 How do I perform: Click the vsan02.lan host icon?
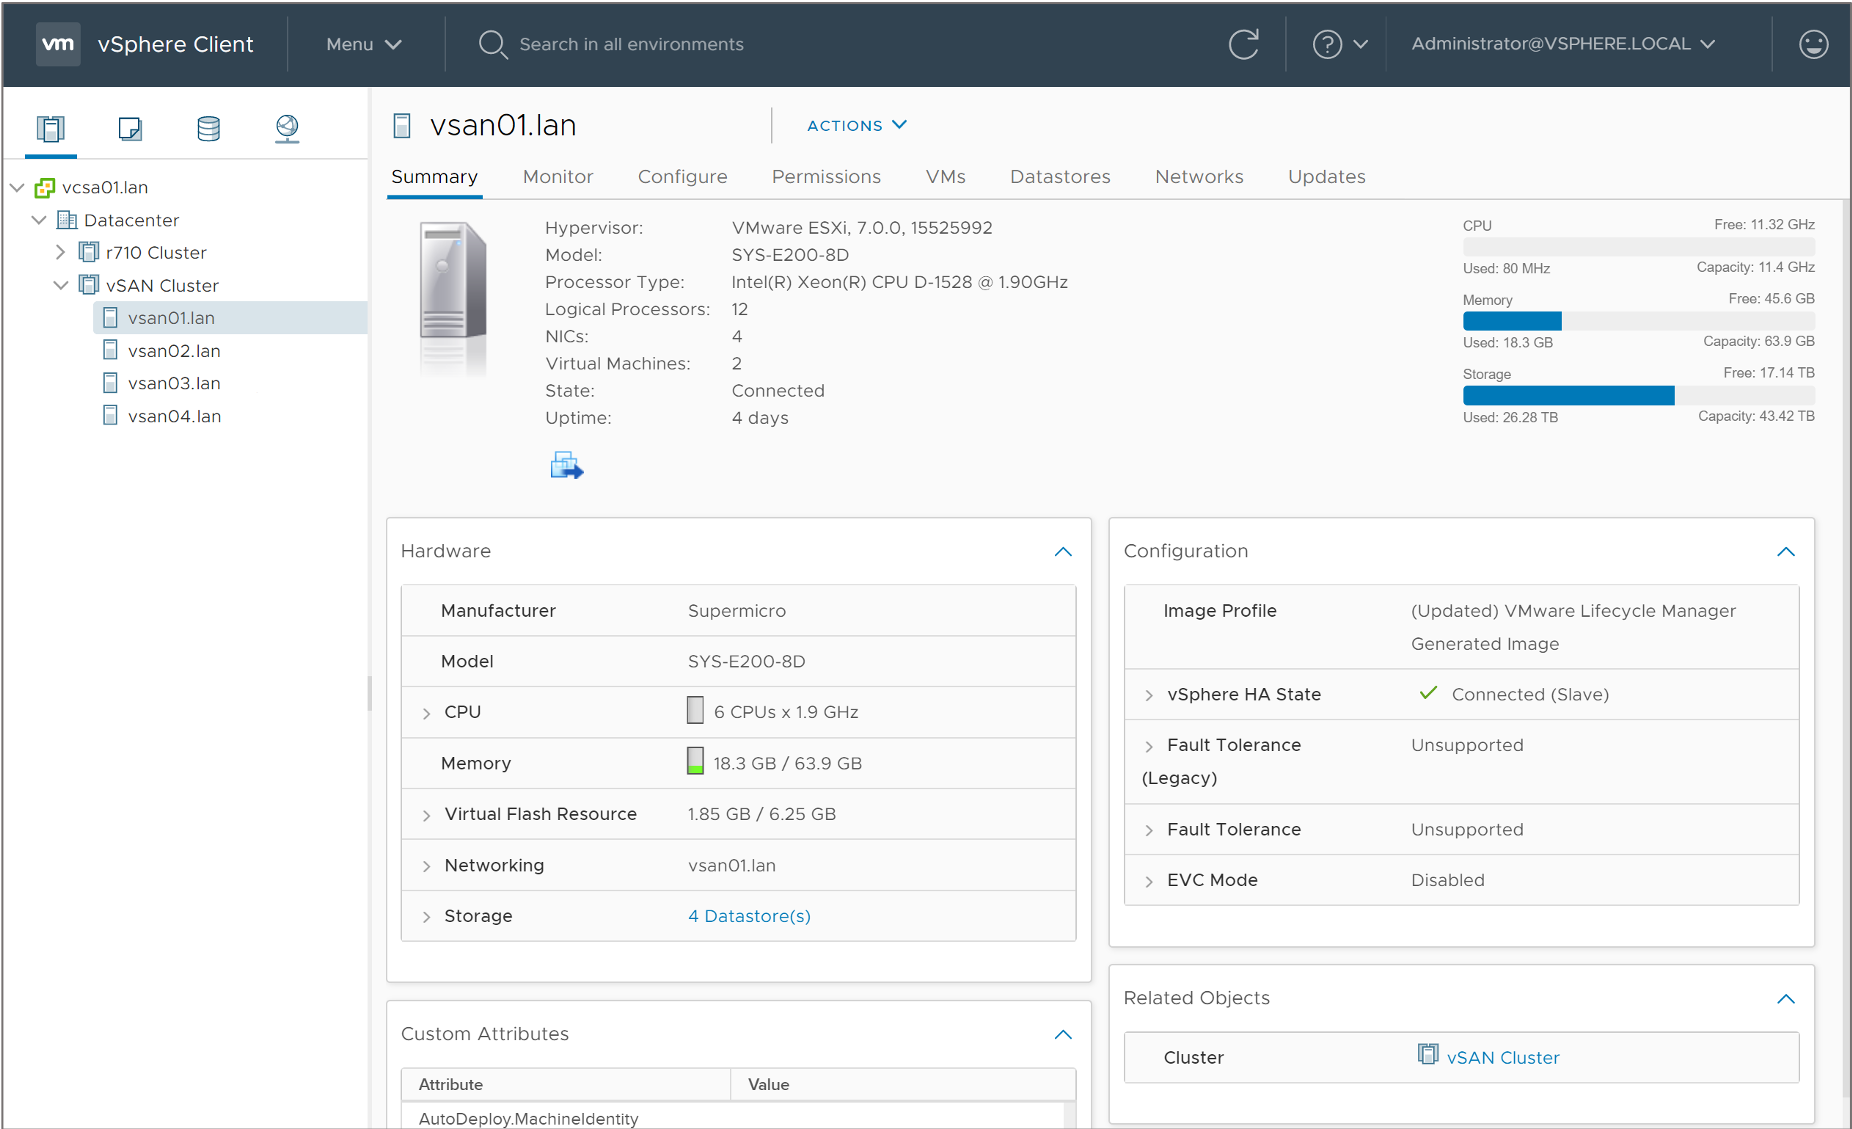(111, 350)
